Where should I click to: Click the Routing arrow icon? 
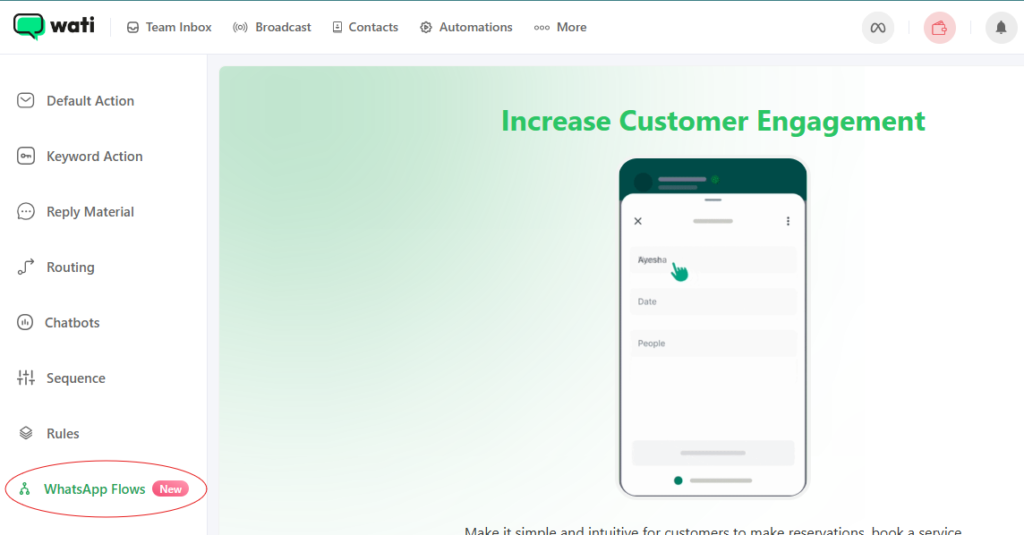[25, 267]
